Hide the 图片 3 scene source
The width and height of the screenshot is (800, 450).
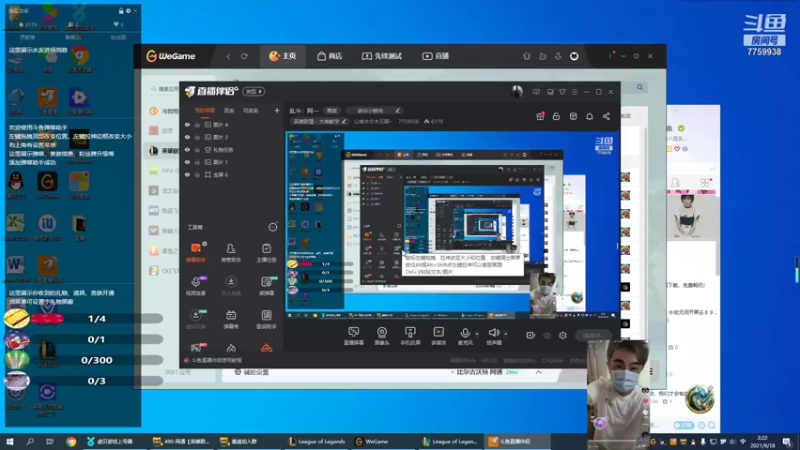pos(187,137)
